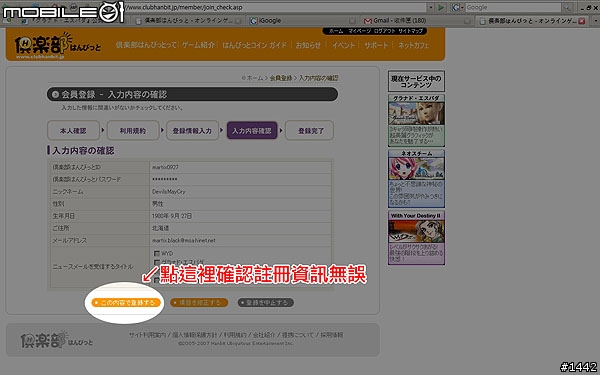Open 倶楽部はんびっとって menu item
600x375 pixels.
click(x=146, y=45)
